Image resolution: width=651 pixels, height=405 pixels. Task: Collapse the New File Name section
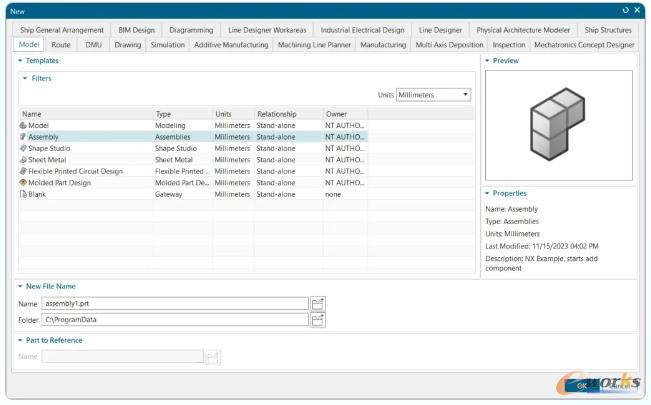coord(20,287)
